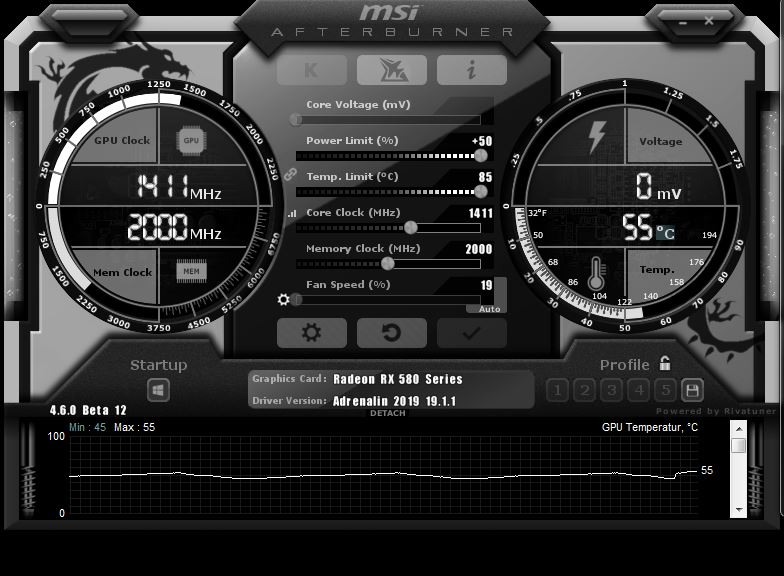The width and height of the screenshot is (784, 576).
Task: Click the Temp. Limit value 85
Action: (x=485, y=178)
